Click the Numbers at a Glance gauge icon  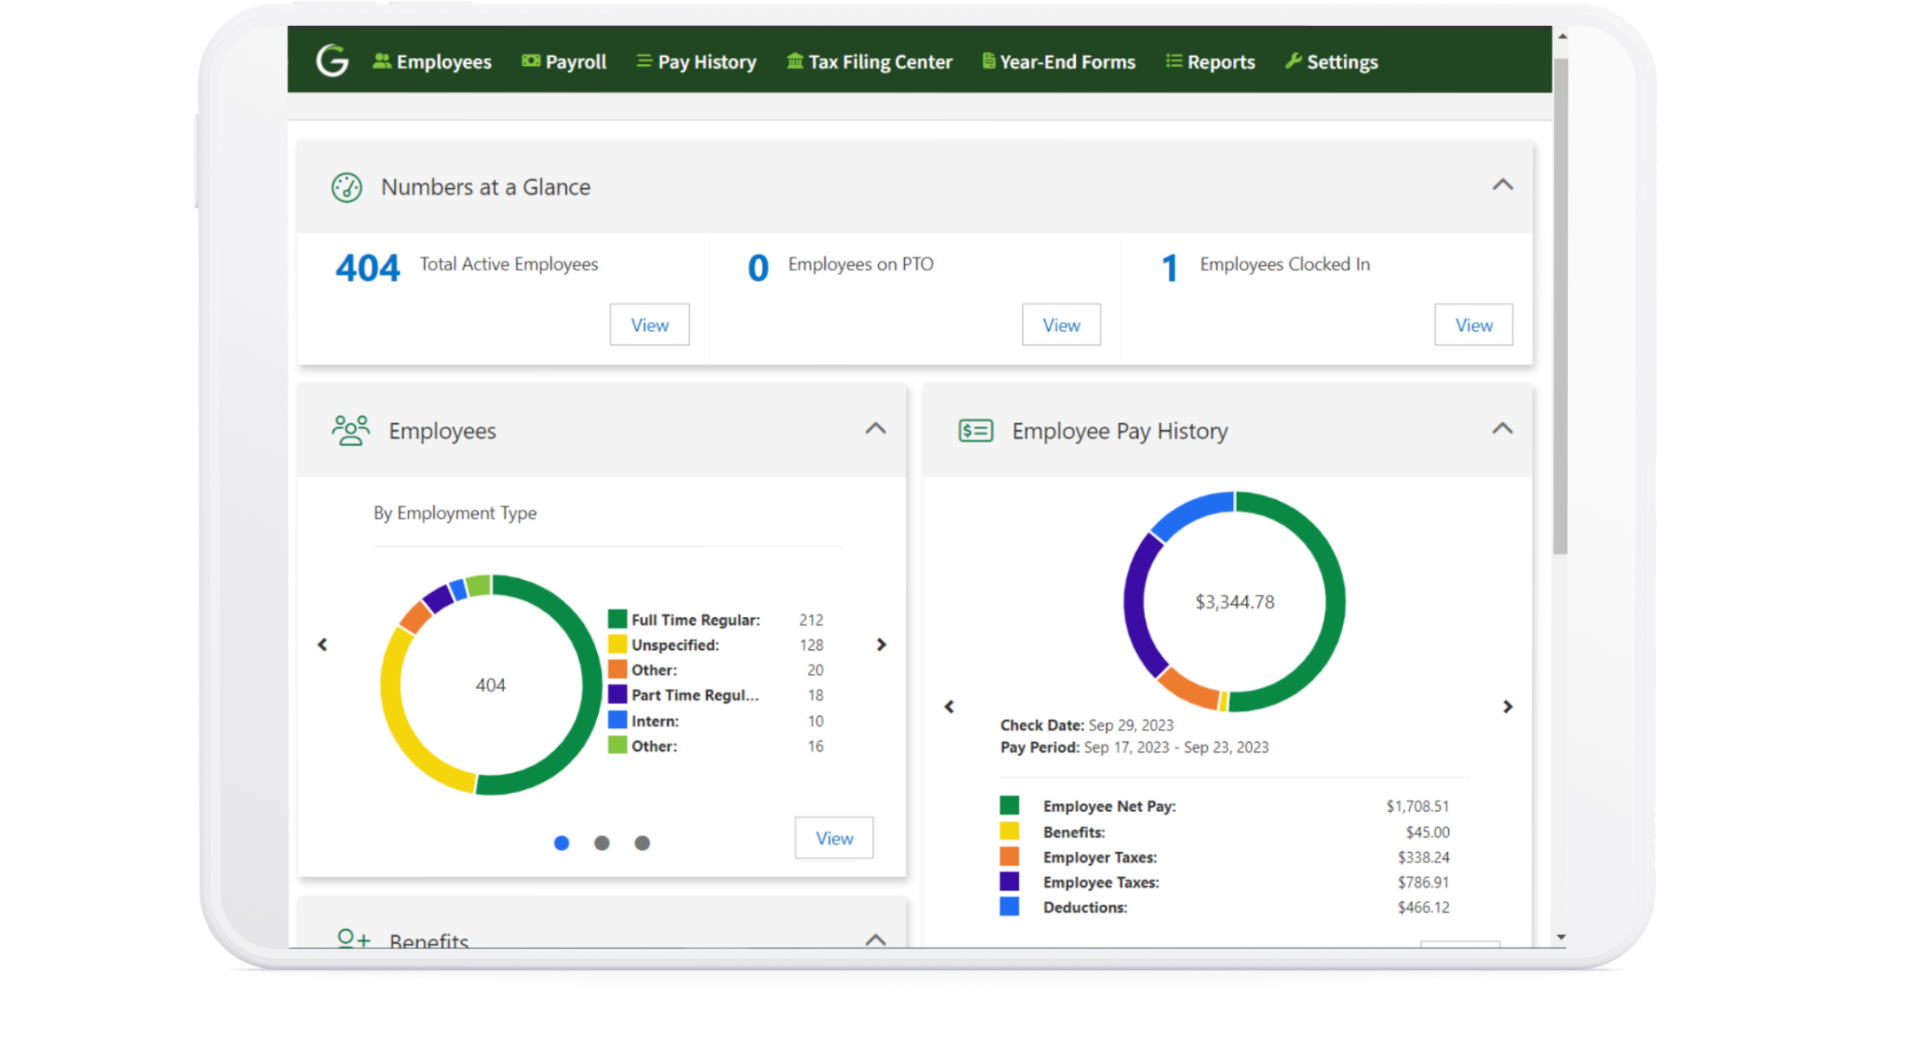347,187
